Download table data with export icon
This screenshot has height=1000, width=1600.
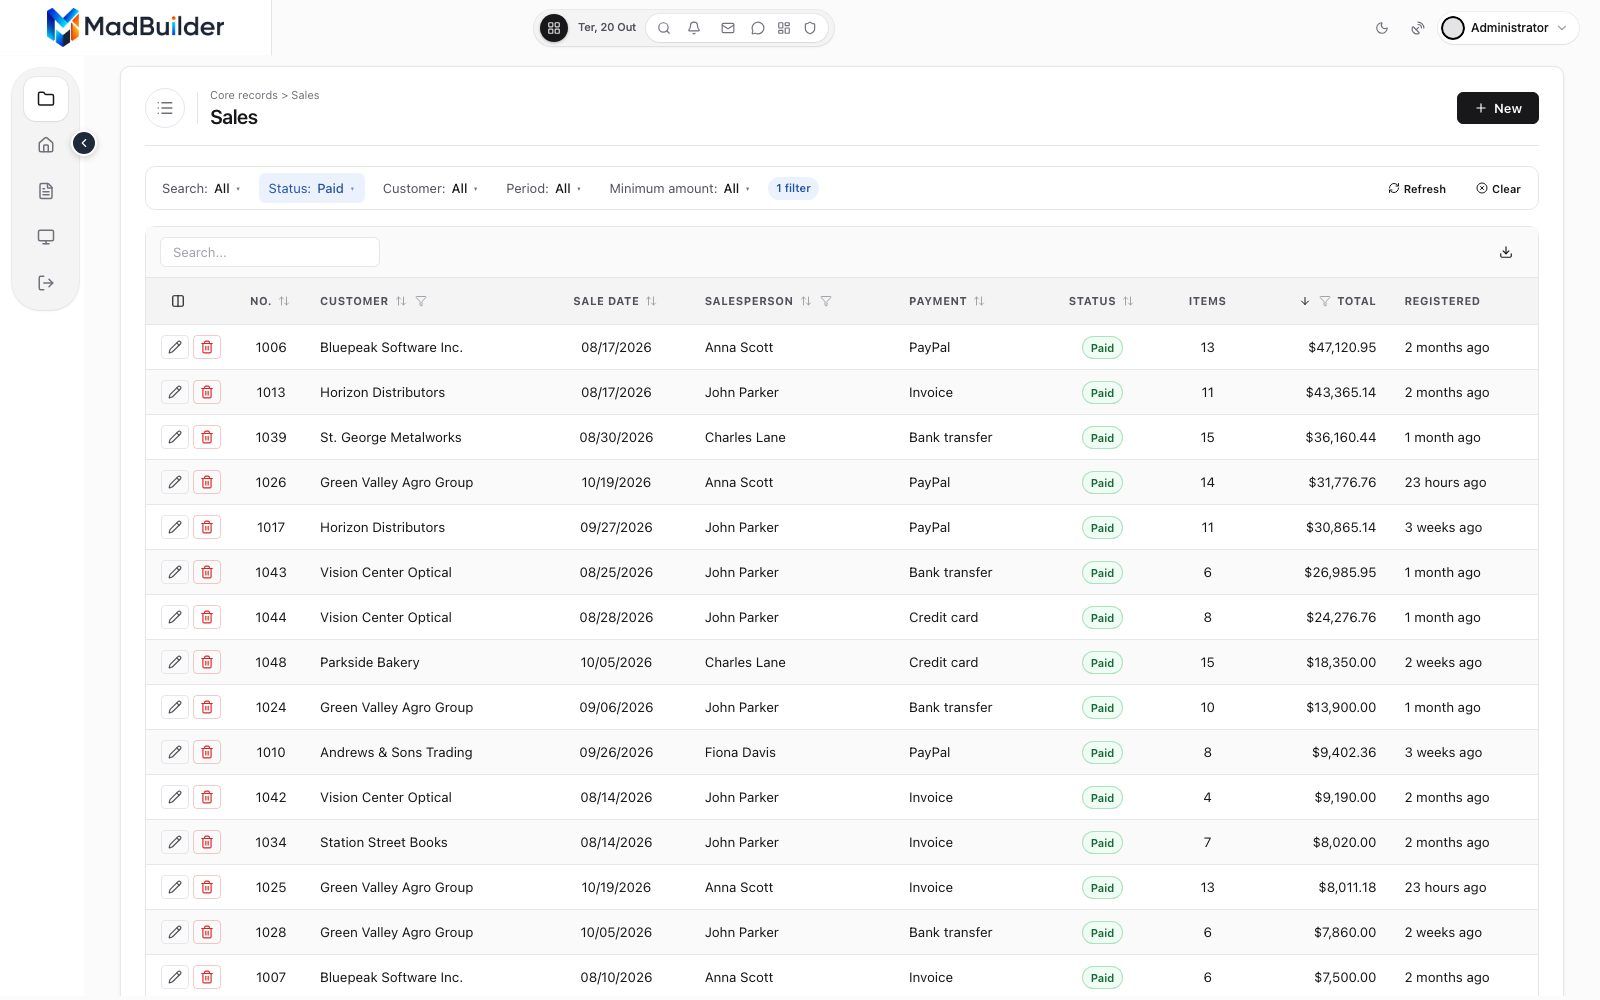click(1506, 252)
